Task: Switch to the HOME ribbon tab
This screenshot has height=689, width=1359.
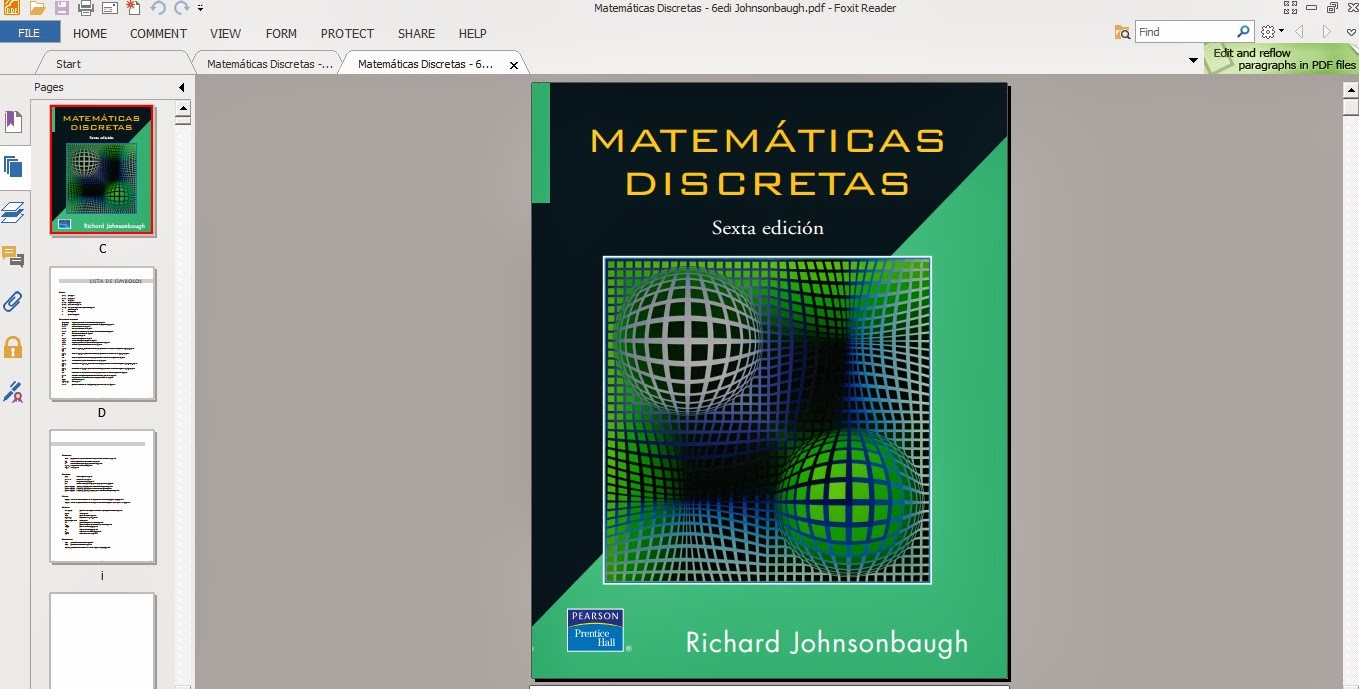Action: point(90,33)
